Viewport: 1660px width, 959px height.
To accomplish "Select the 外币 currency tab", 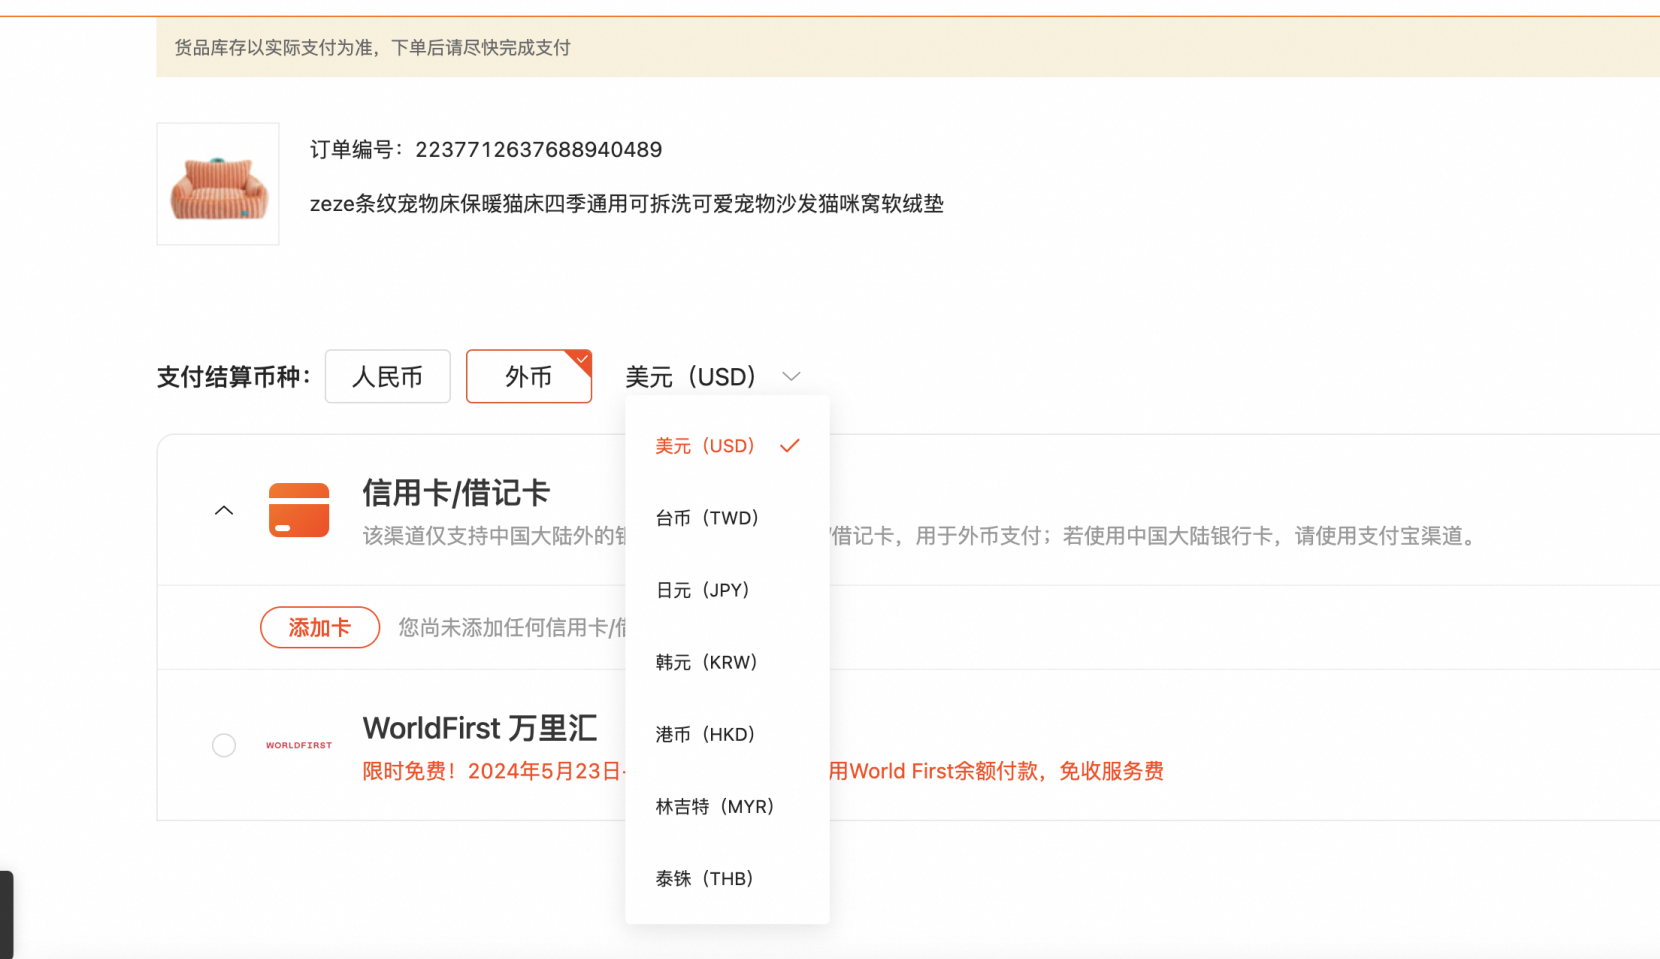I will coord(528,376).
